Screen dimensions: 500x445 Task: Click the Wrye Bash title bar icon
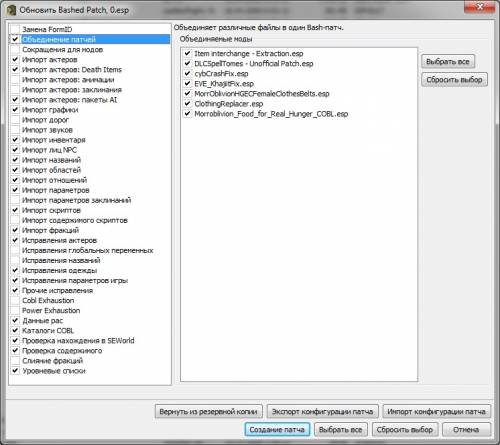(11, 10)
